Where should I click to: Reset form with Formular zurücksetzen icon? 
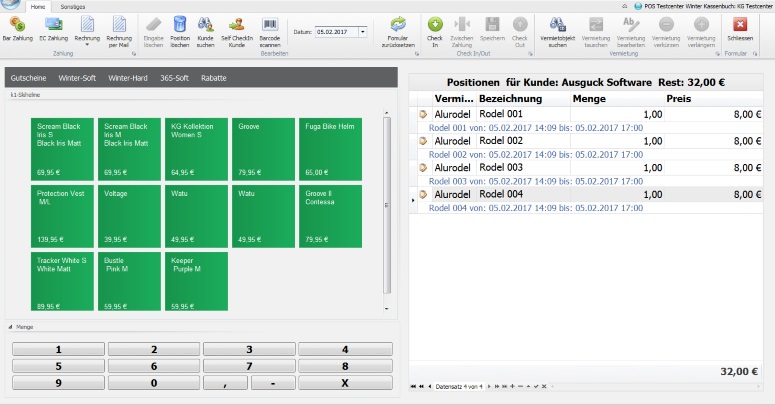click(x=398, y=24)
